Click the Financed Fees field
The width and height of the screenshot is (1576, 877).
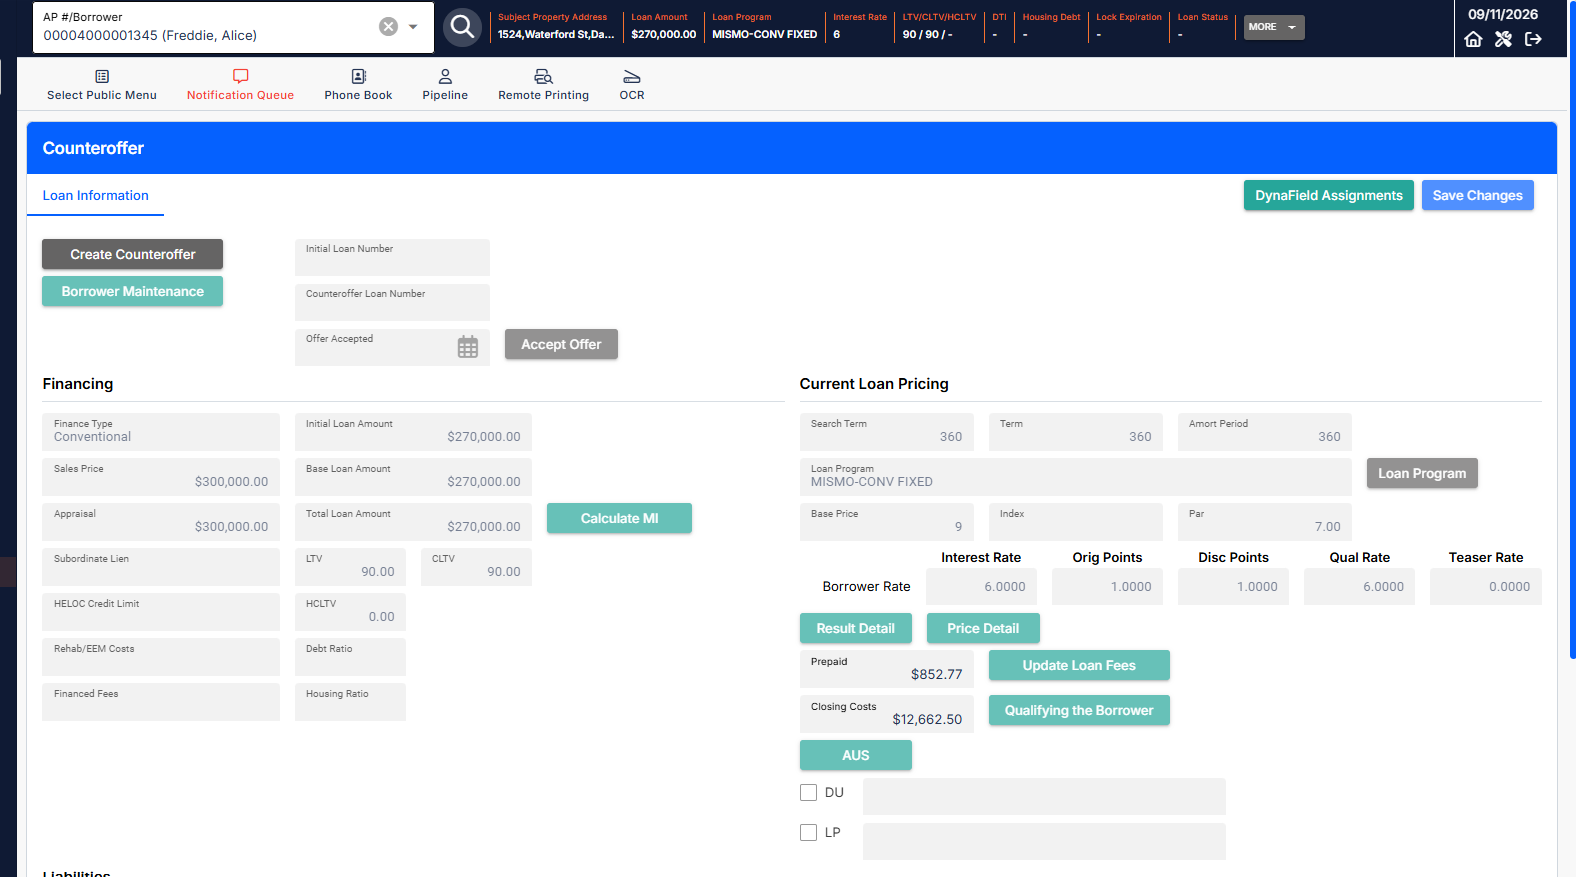pos(161,702)
